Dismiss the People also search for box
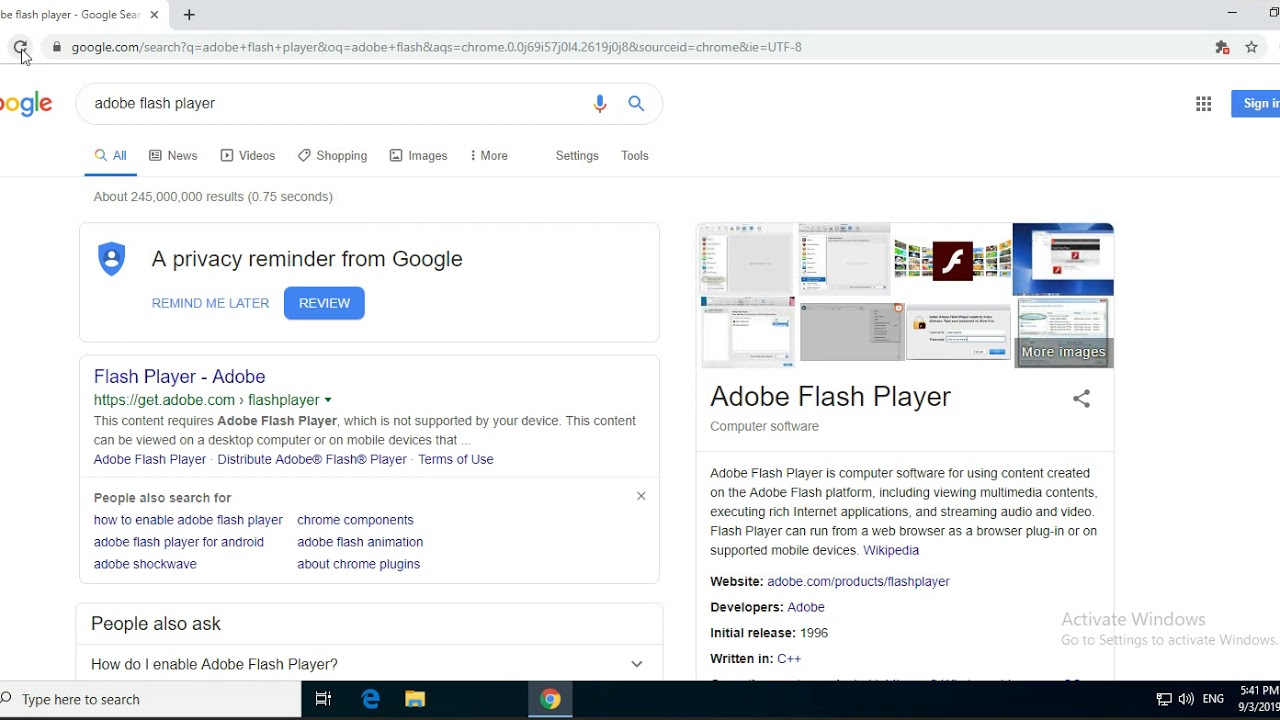This screenshot has width=1280, height=720. tap(641, 495)
